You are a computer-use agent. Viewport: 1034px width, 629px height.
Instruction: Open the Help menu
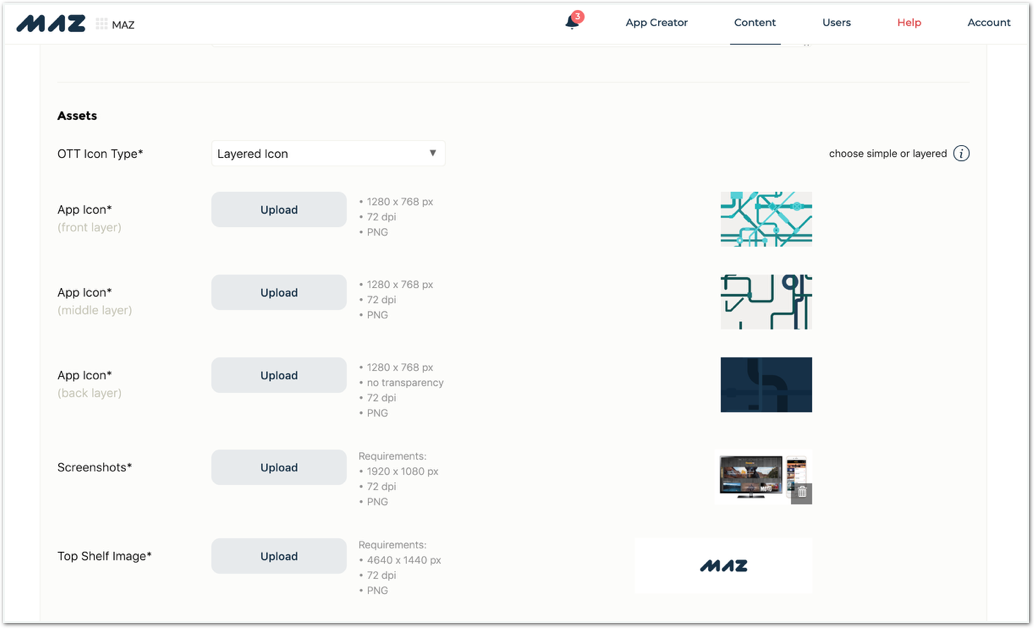tap(909, 22)
